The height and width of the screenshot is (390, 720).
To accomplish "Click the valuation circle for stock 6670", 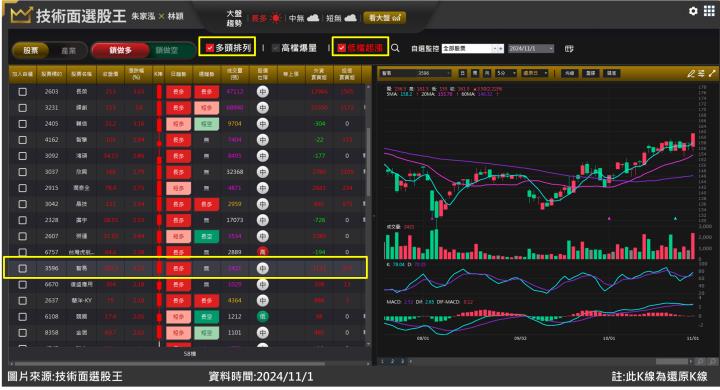I will [262, 284].
